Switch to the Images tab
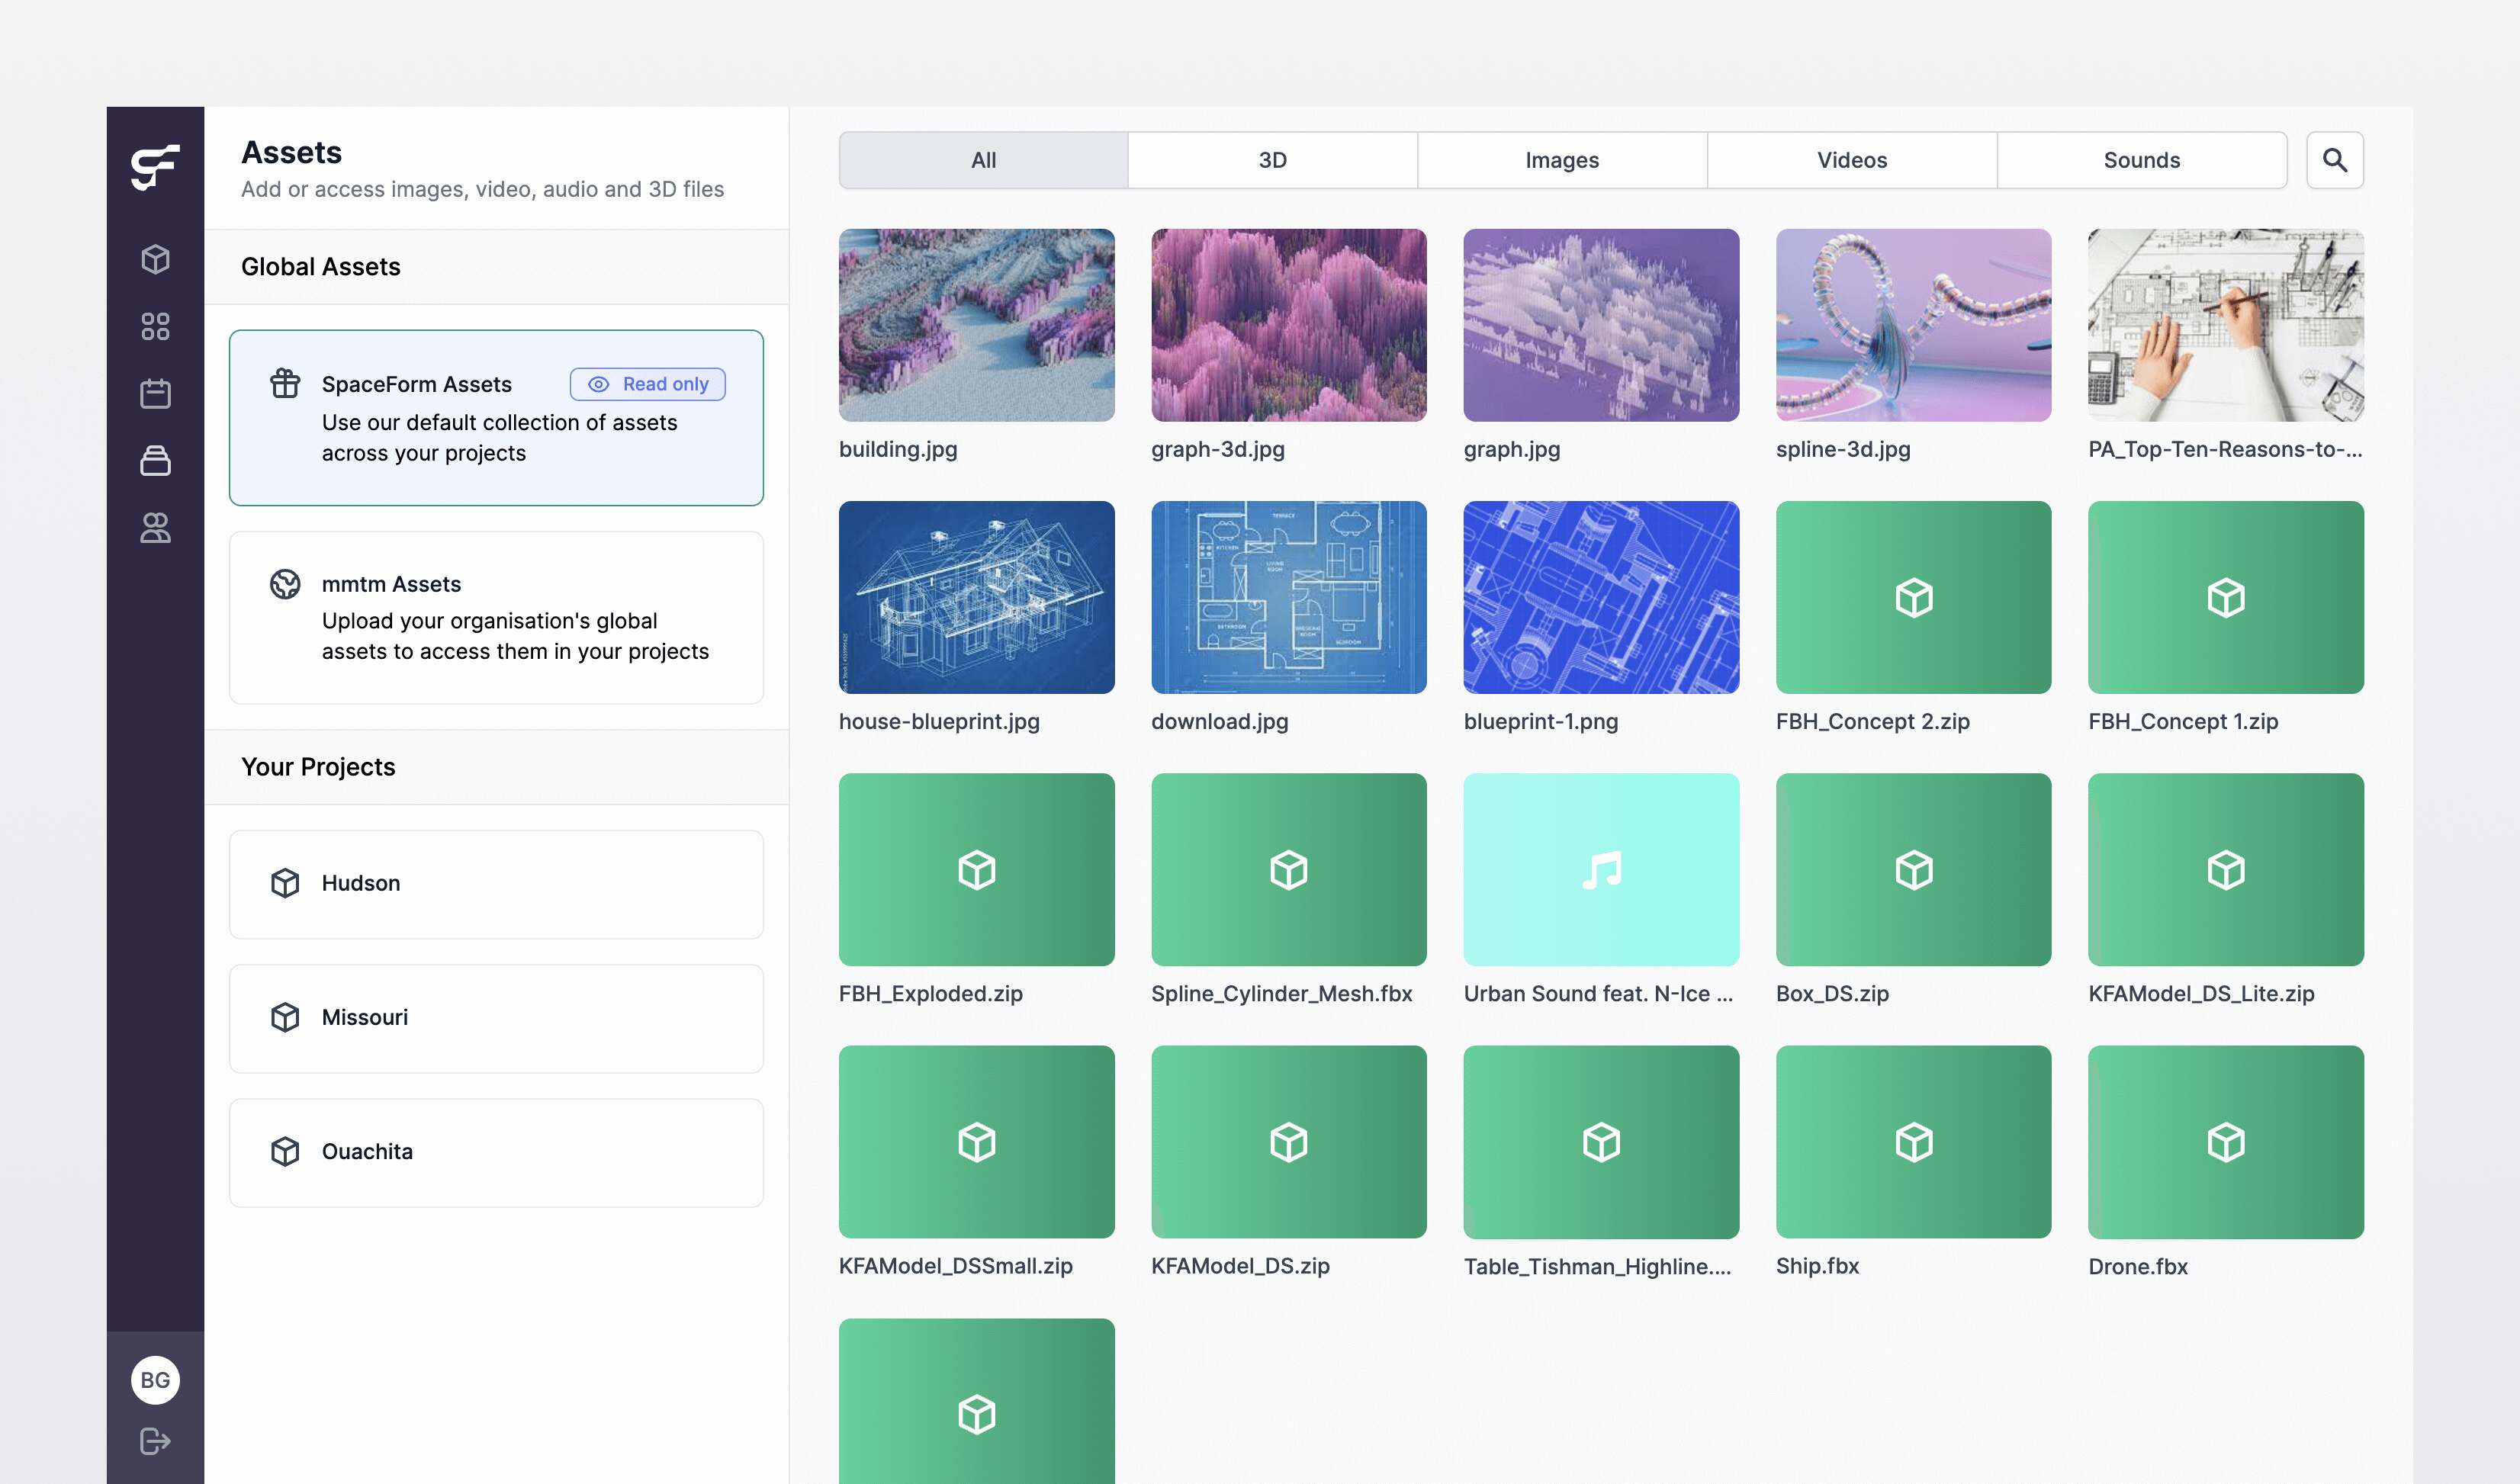 1561,159
